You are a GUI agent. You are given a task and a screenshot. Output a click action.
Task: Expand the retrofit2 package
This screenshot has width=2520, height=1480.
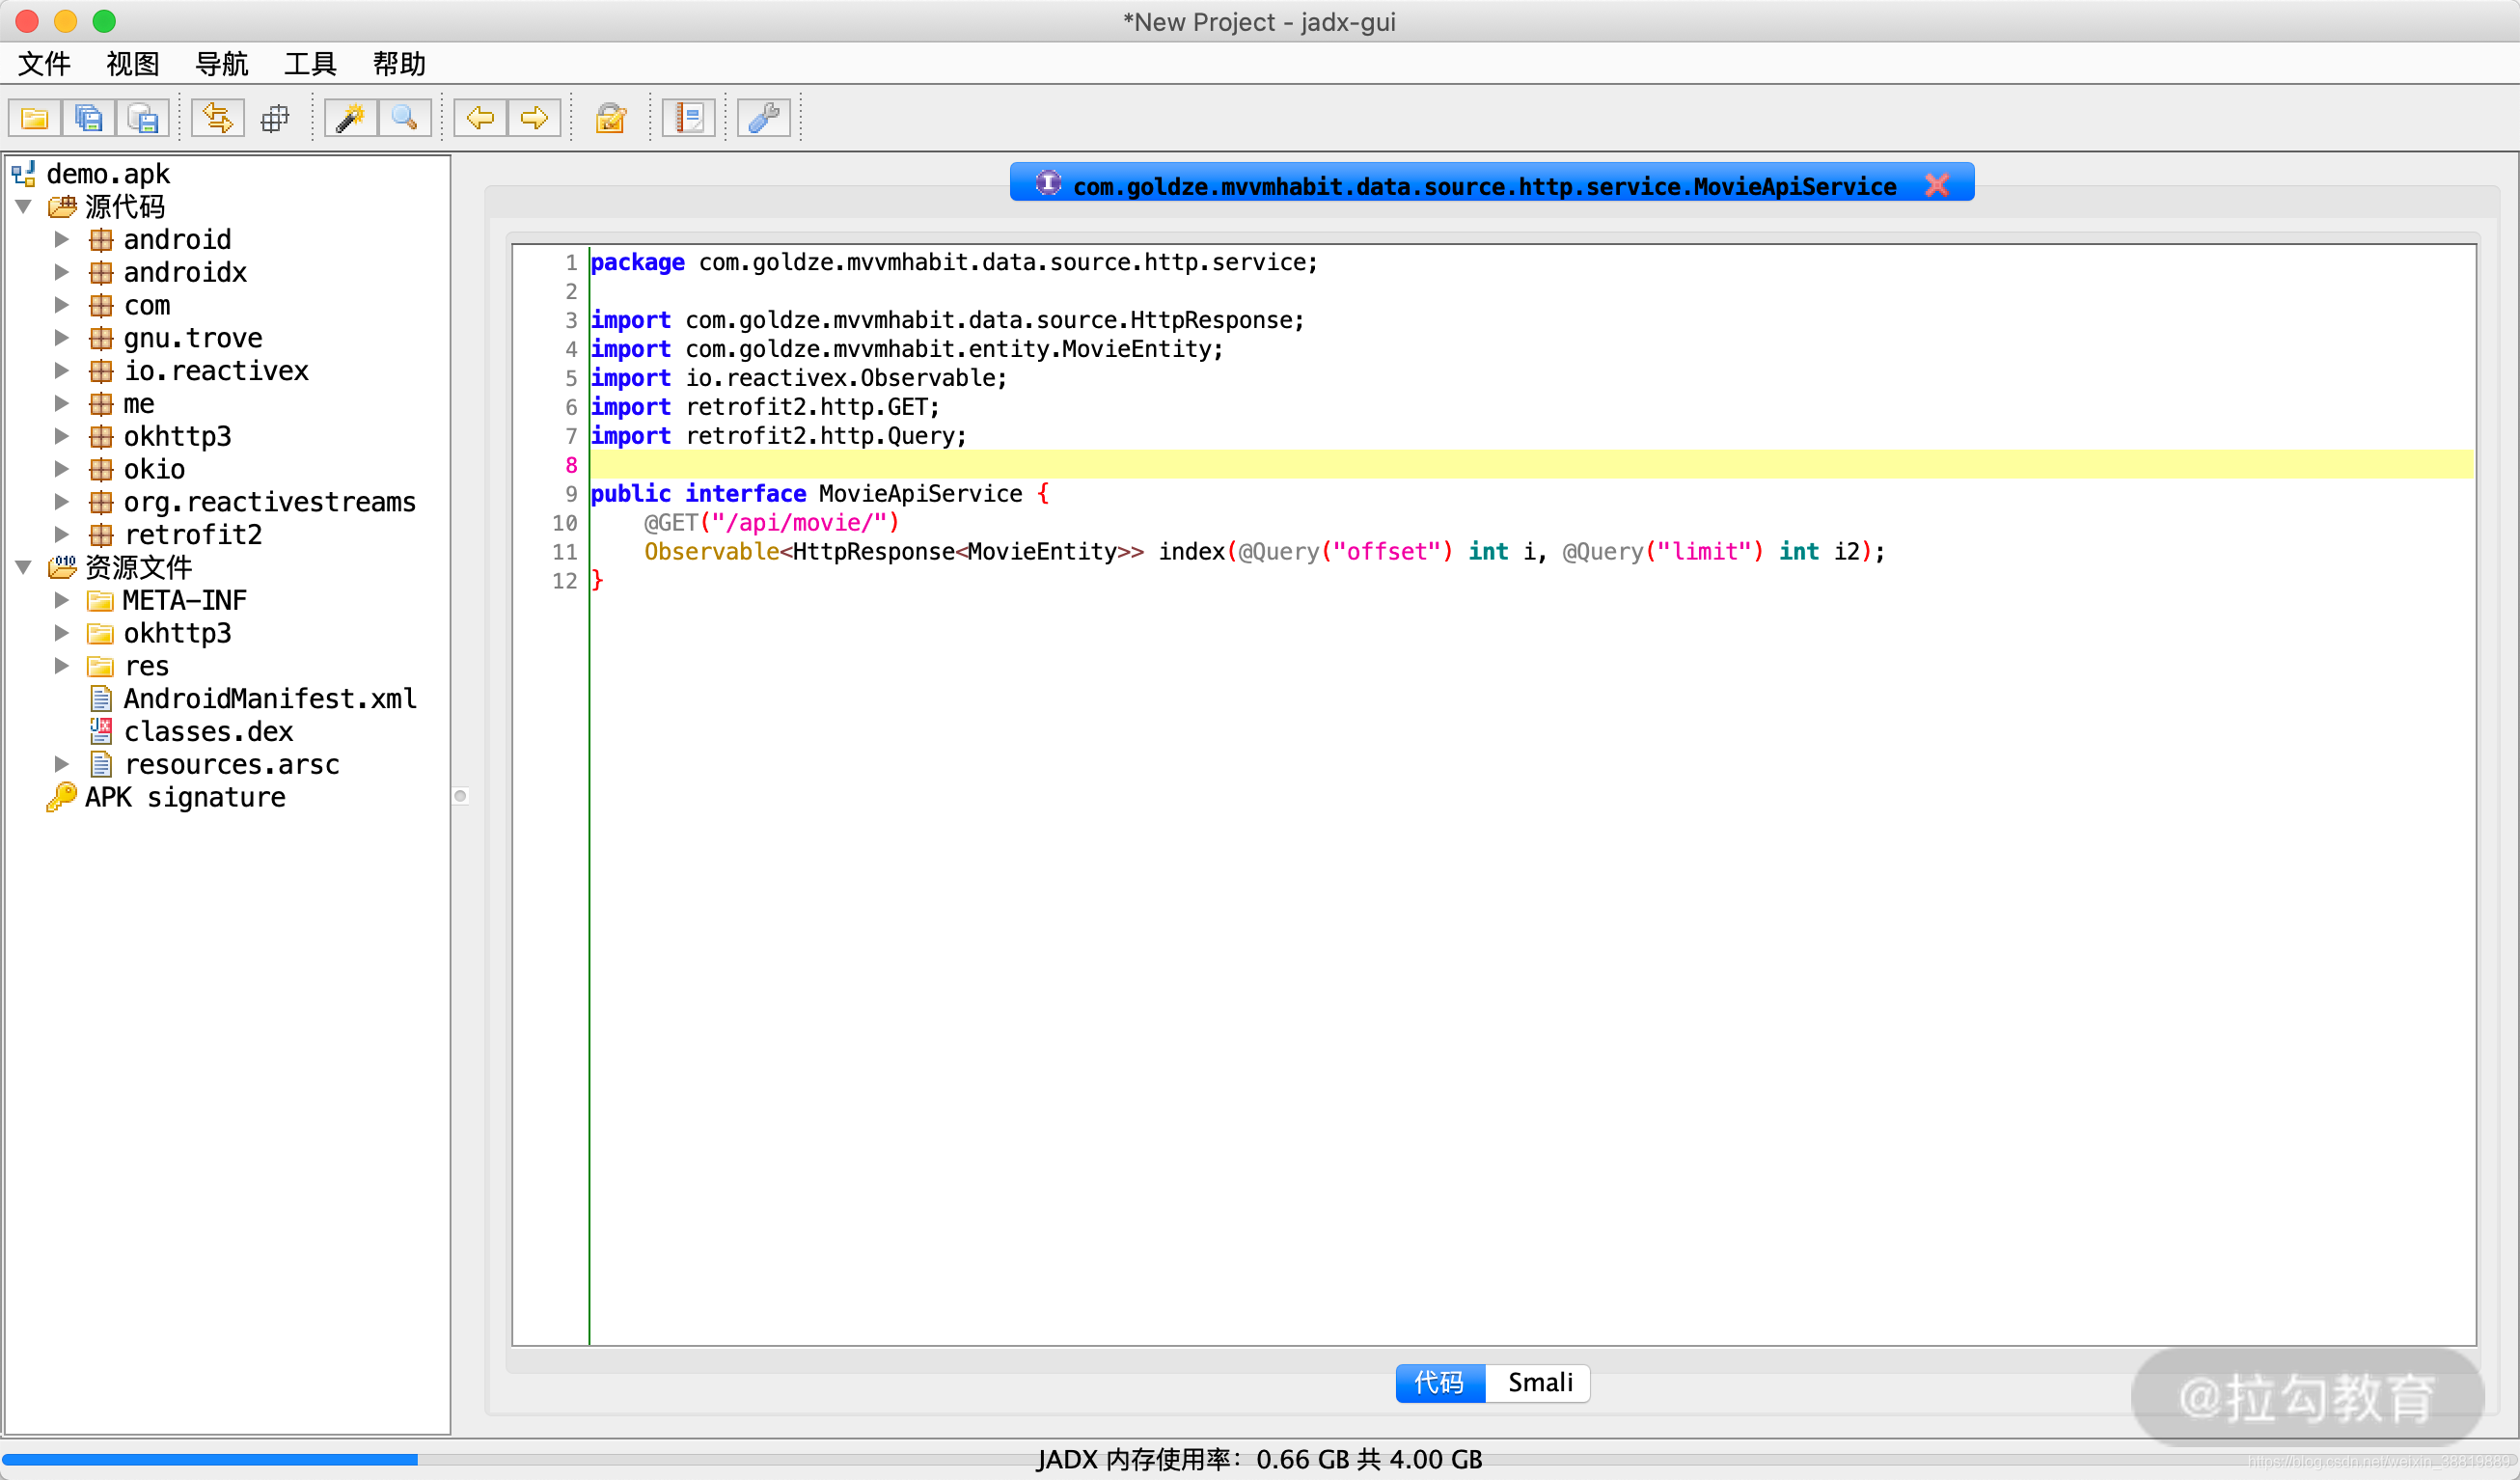pyautogui.click(x=62, y=534)
